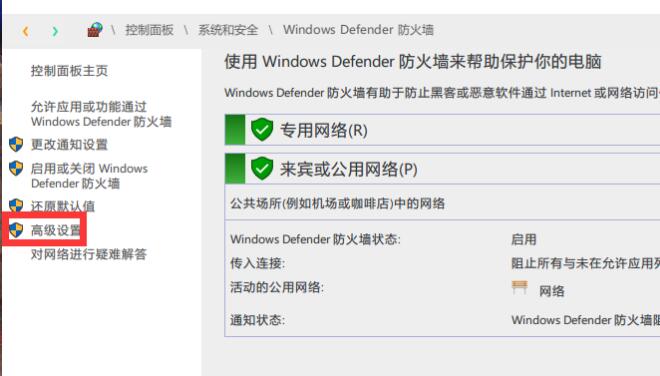Open 控制面板主页 link
This screenshot has width=660, height=376.
pyautogui.click(x=69, y=71)
